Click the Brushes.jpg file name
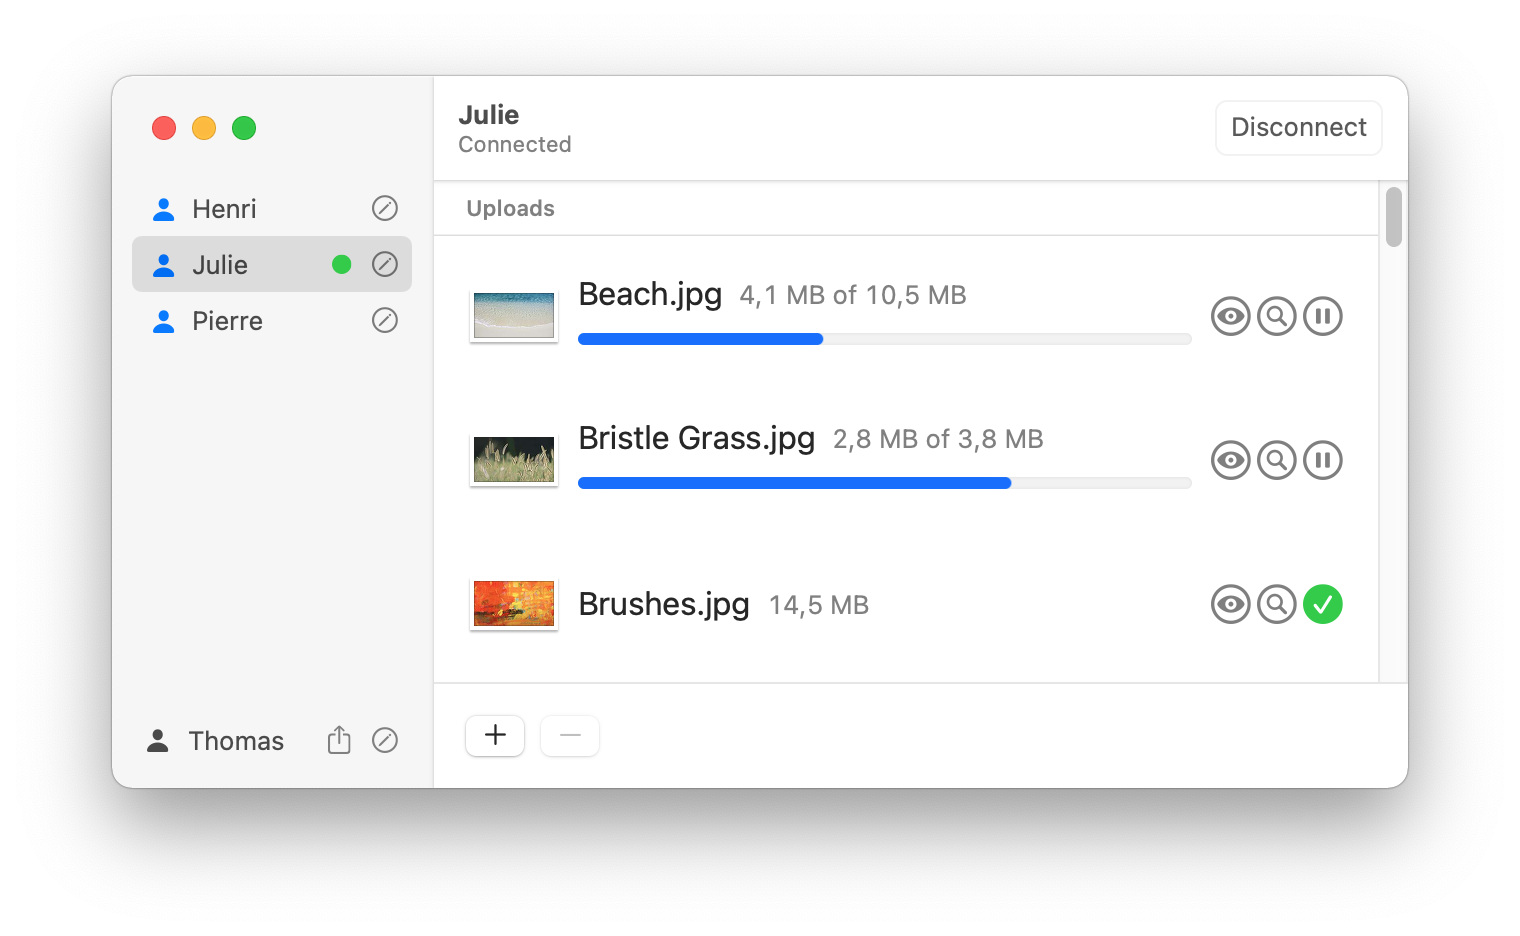Viewport: 1520px width, 936px height. pyautogui.click(x=664, y=604)
